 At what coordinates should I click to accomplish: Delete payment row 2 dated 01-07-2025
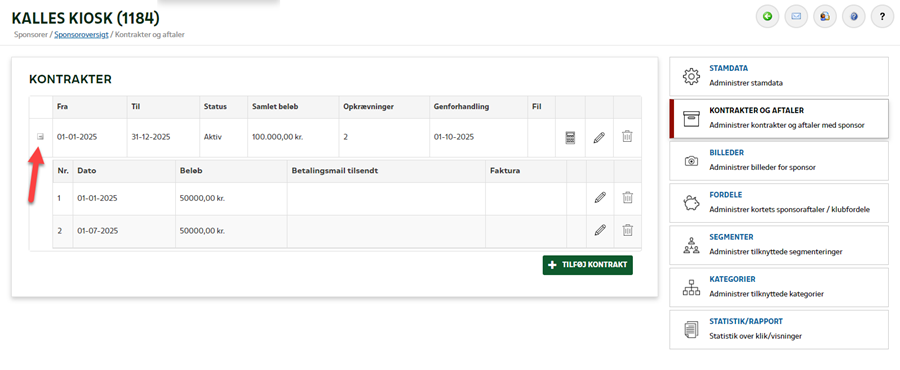[628, 231]
